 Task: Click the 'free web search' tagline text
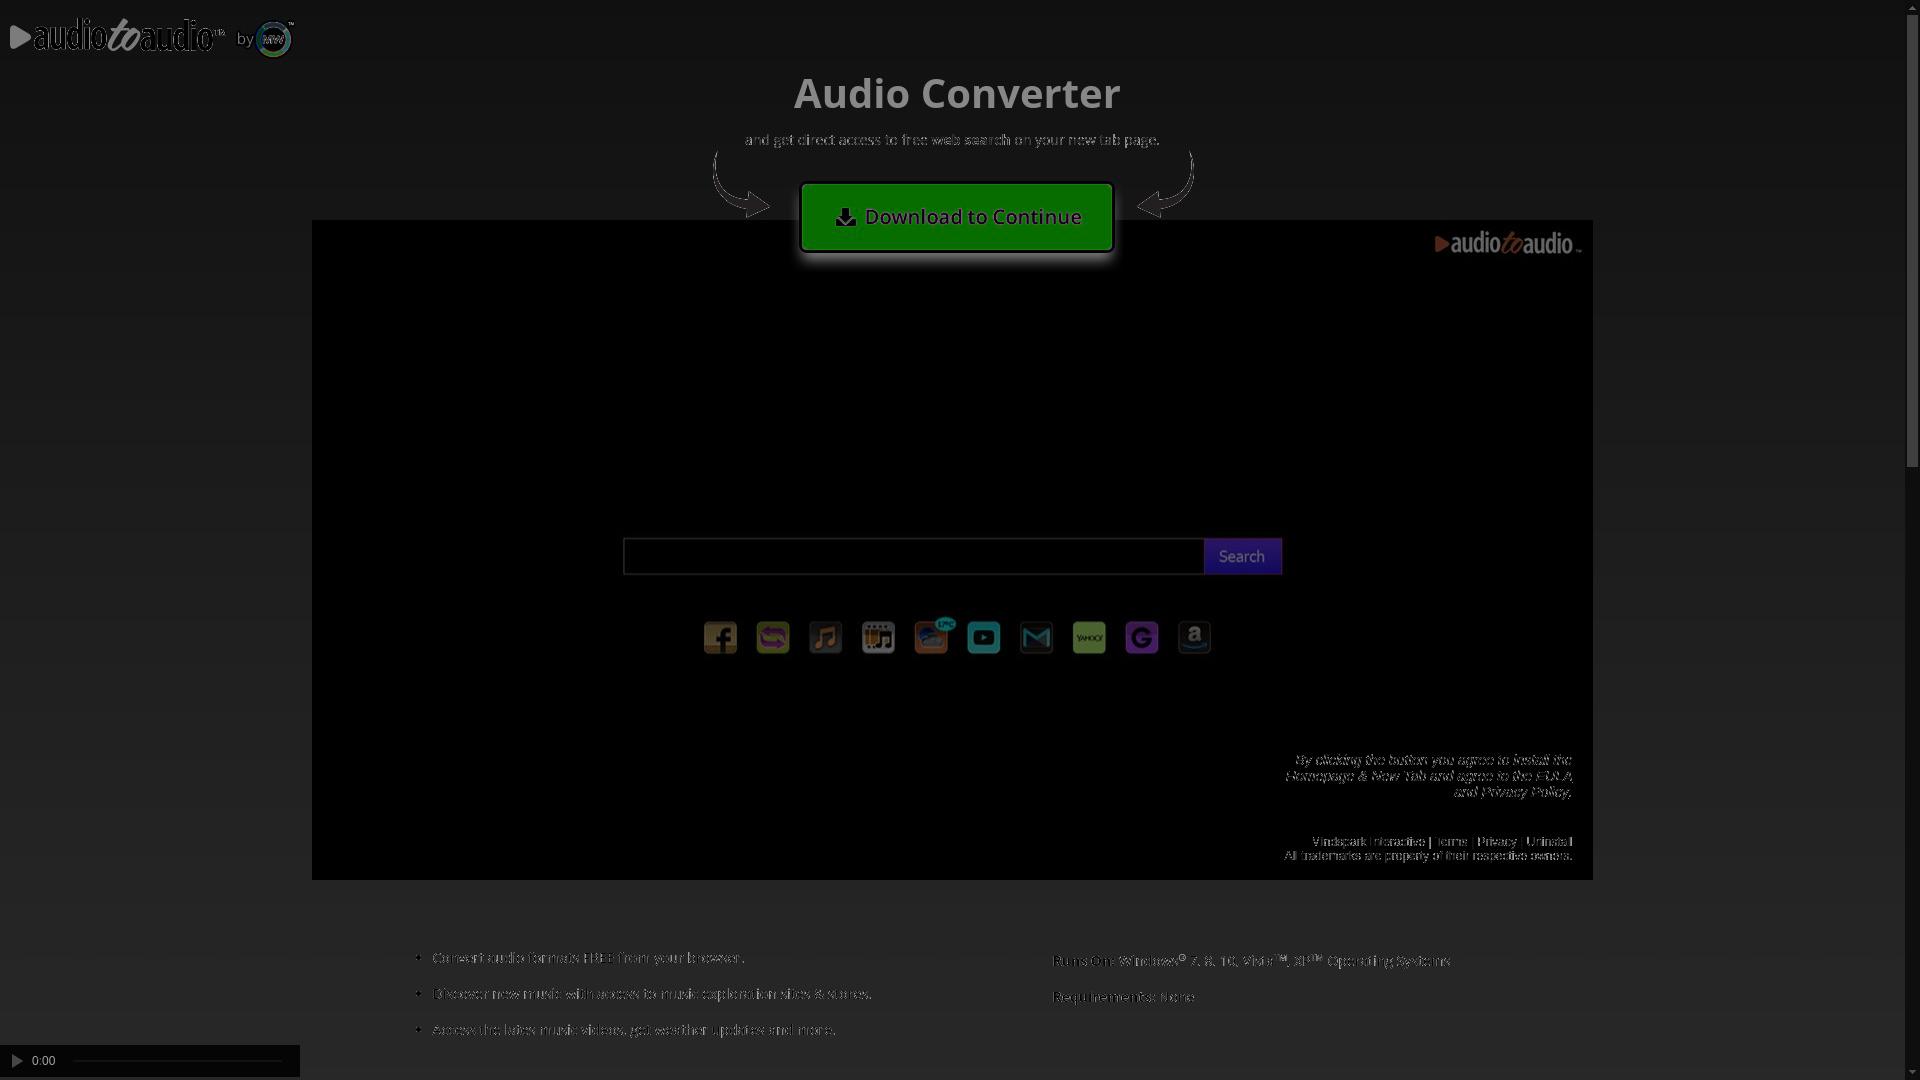[952, 140]
